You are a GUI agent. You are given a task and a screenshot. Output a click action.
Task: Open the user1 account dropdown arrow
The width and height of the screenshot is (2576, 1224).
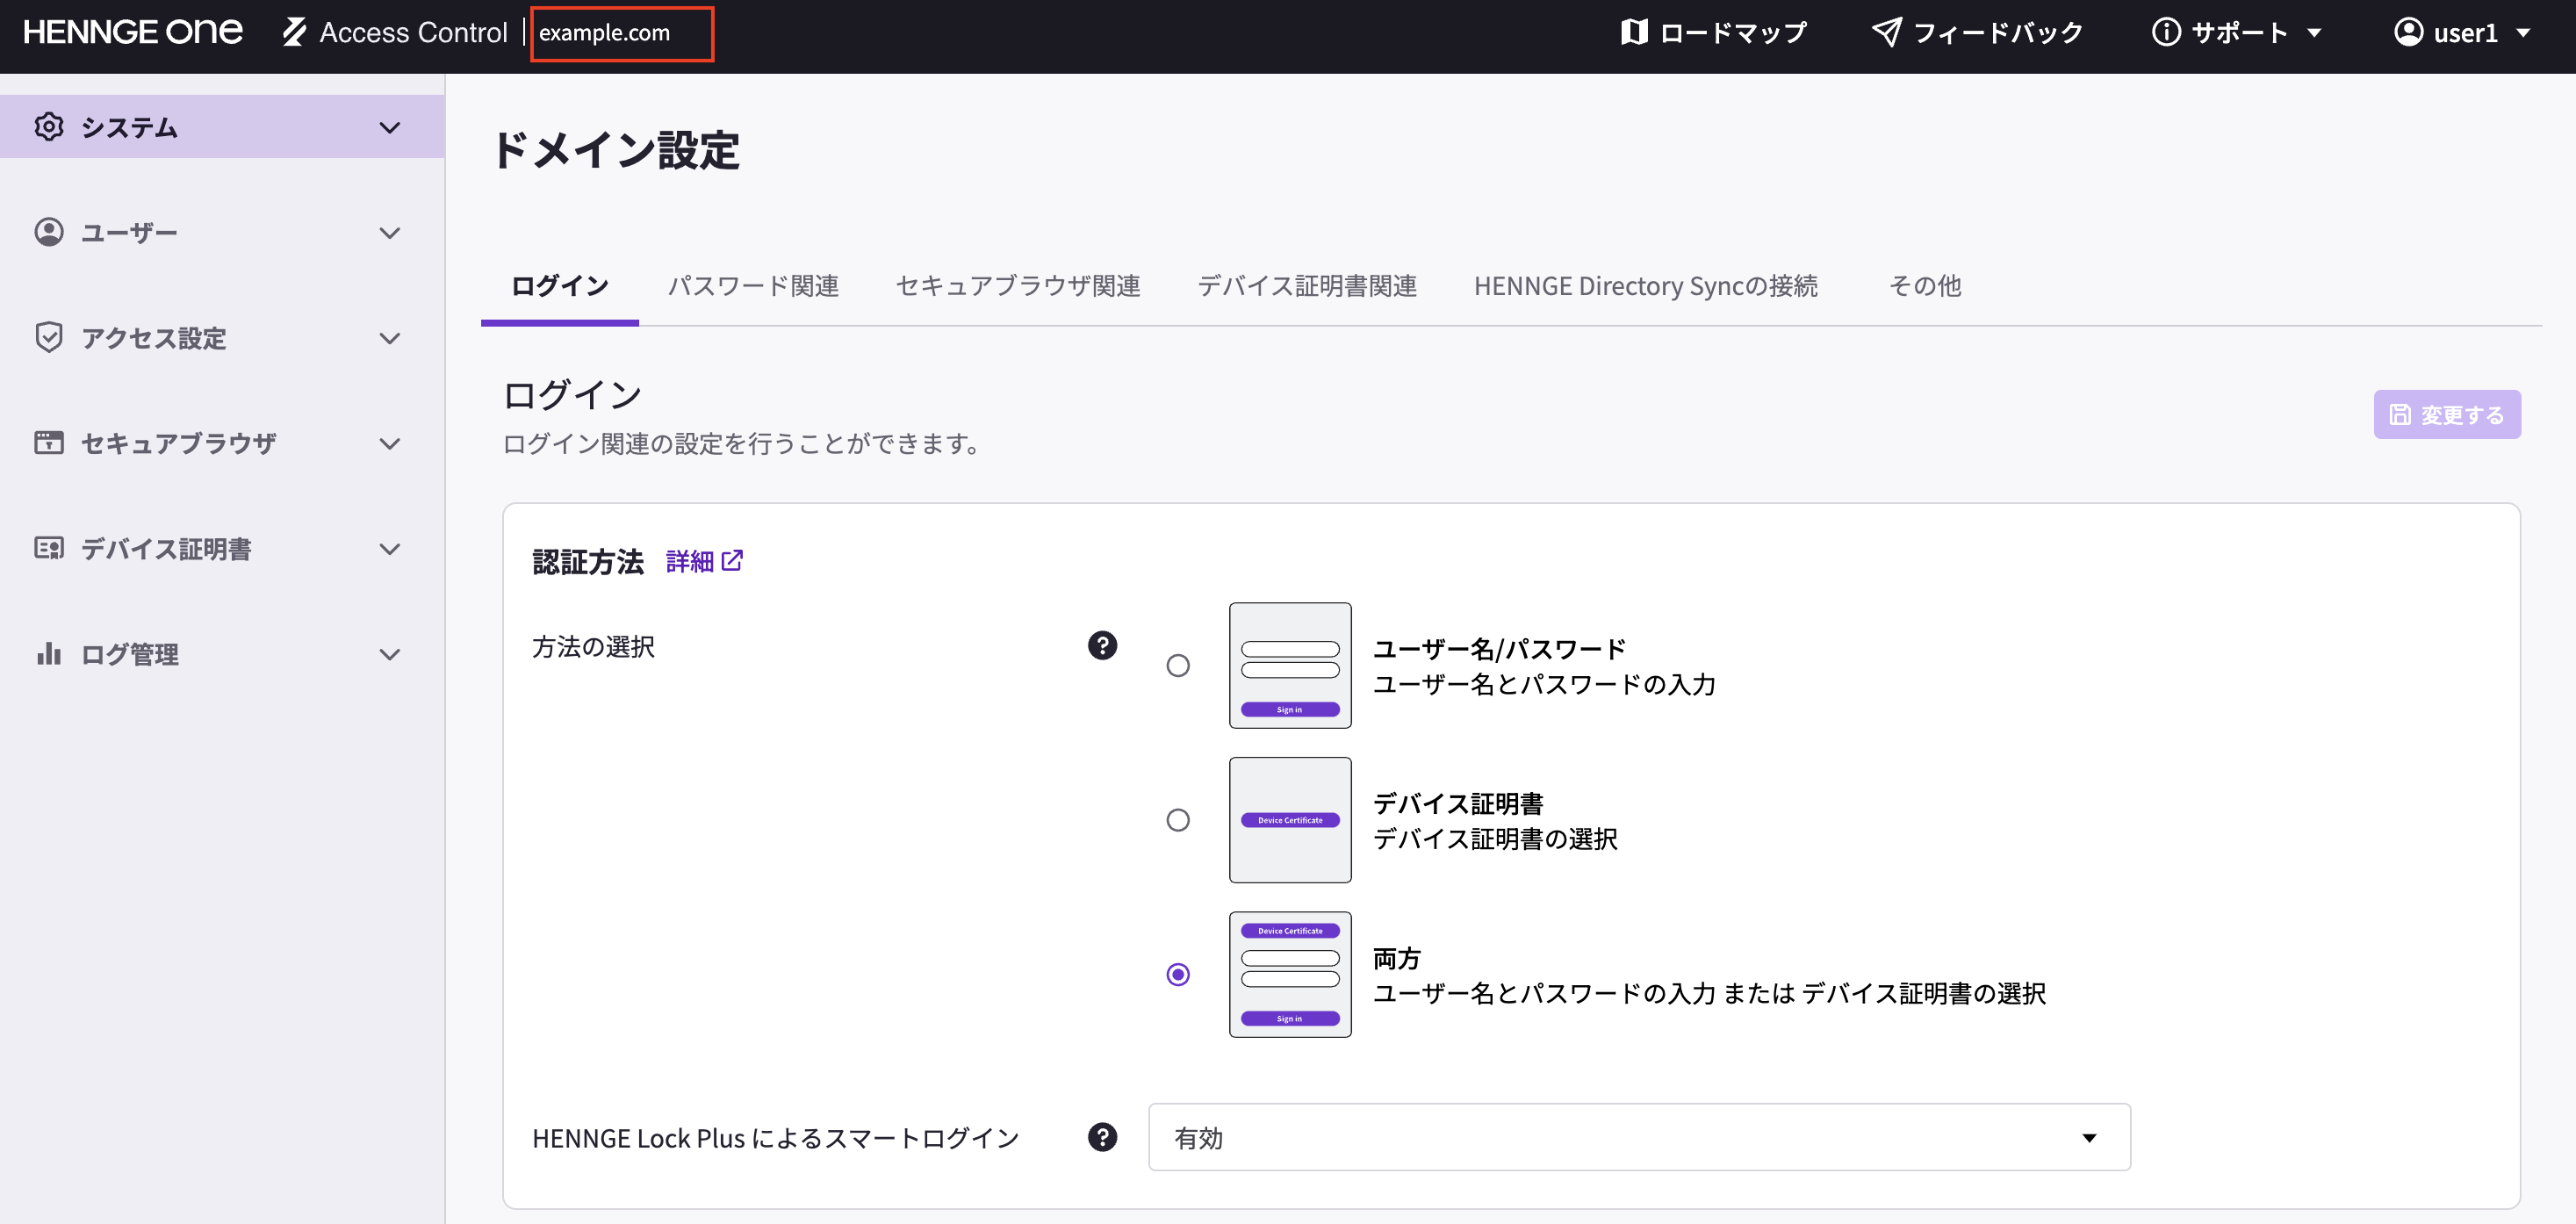2523,33
